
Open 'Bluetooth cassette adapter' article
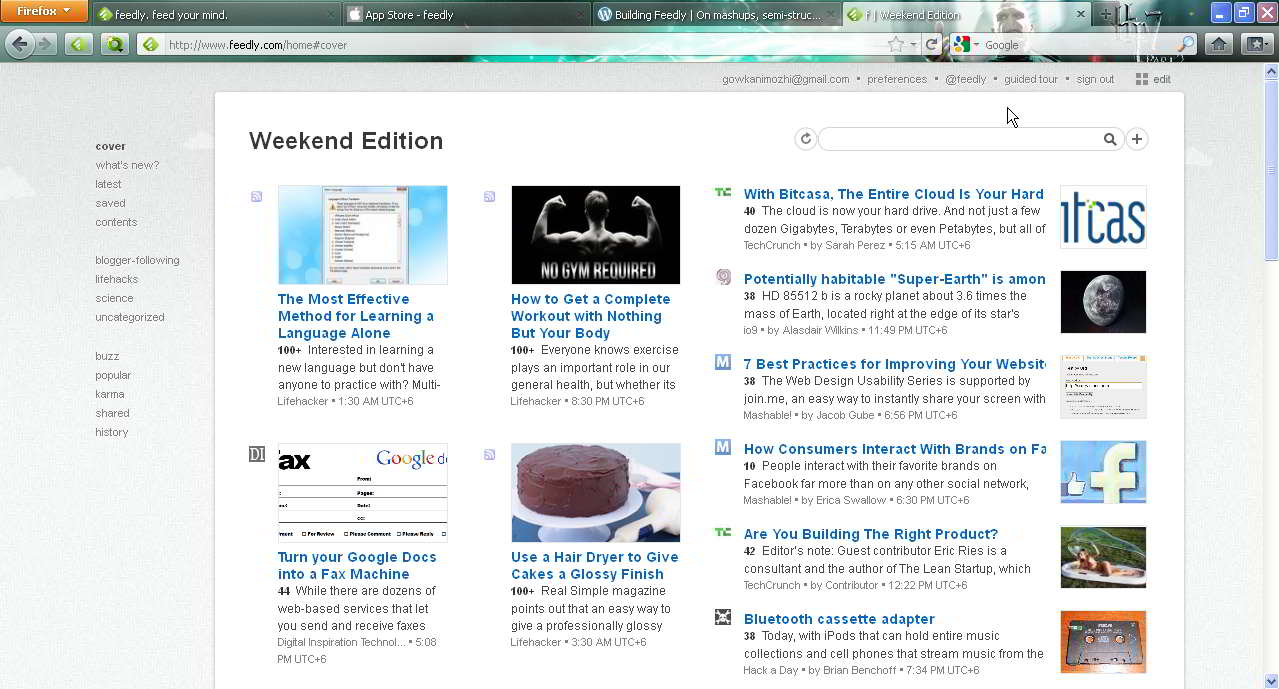(x=839, y=619)
